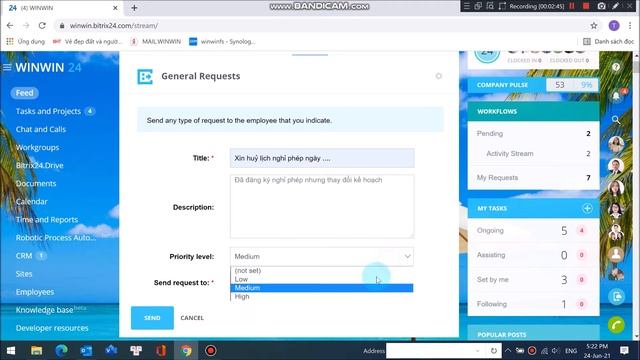Open Bitrix24.Drive

tap(40, 165)
